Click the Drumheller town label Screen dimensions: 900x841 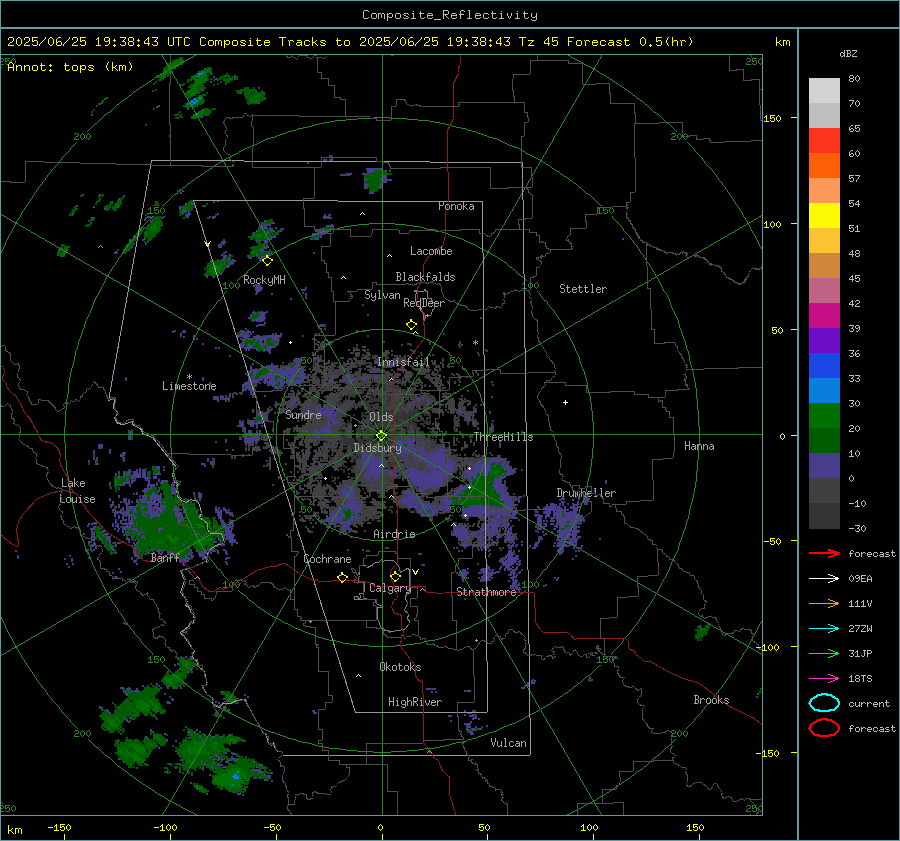point(586,493)
